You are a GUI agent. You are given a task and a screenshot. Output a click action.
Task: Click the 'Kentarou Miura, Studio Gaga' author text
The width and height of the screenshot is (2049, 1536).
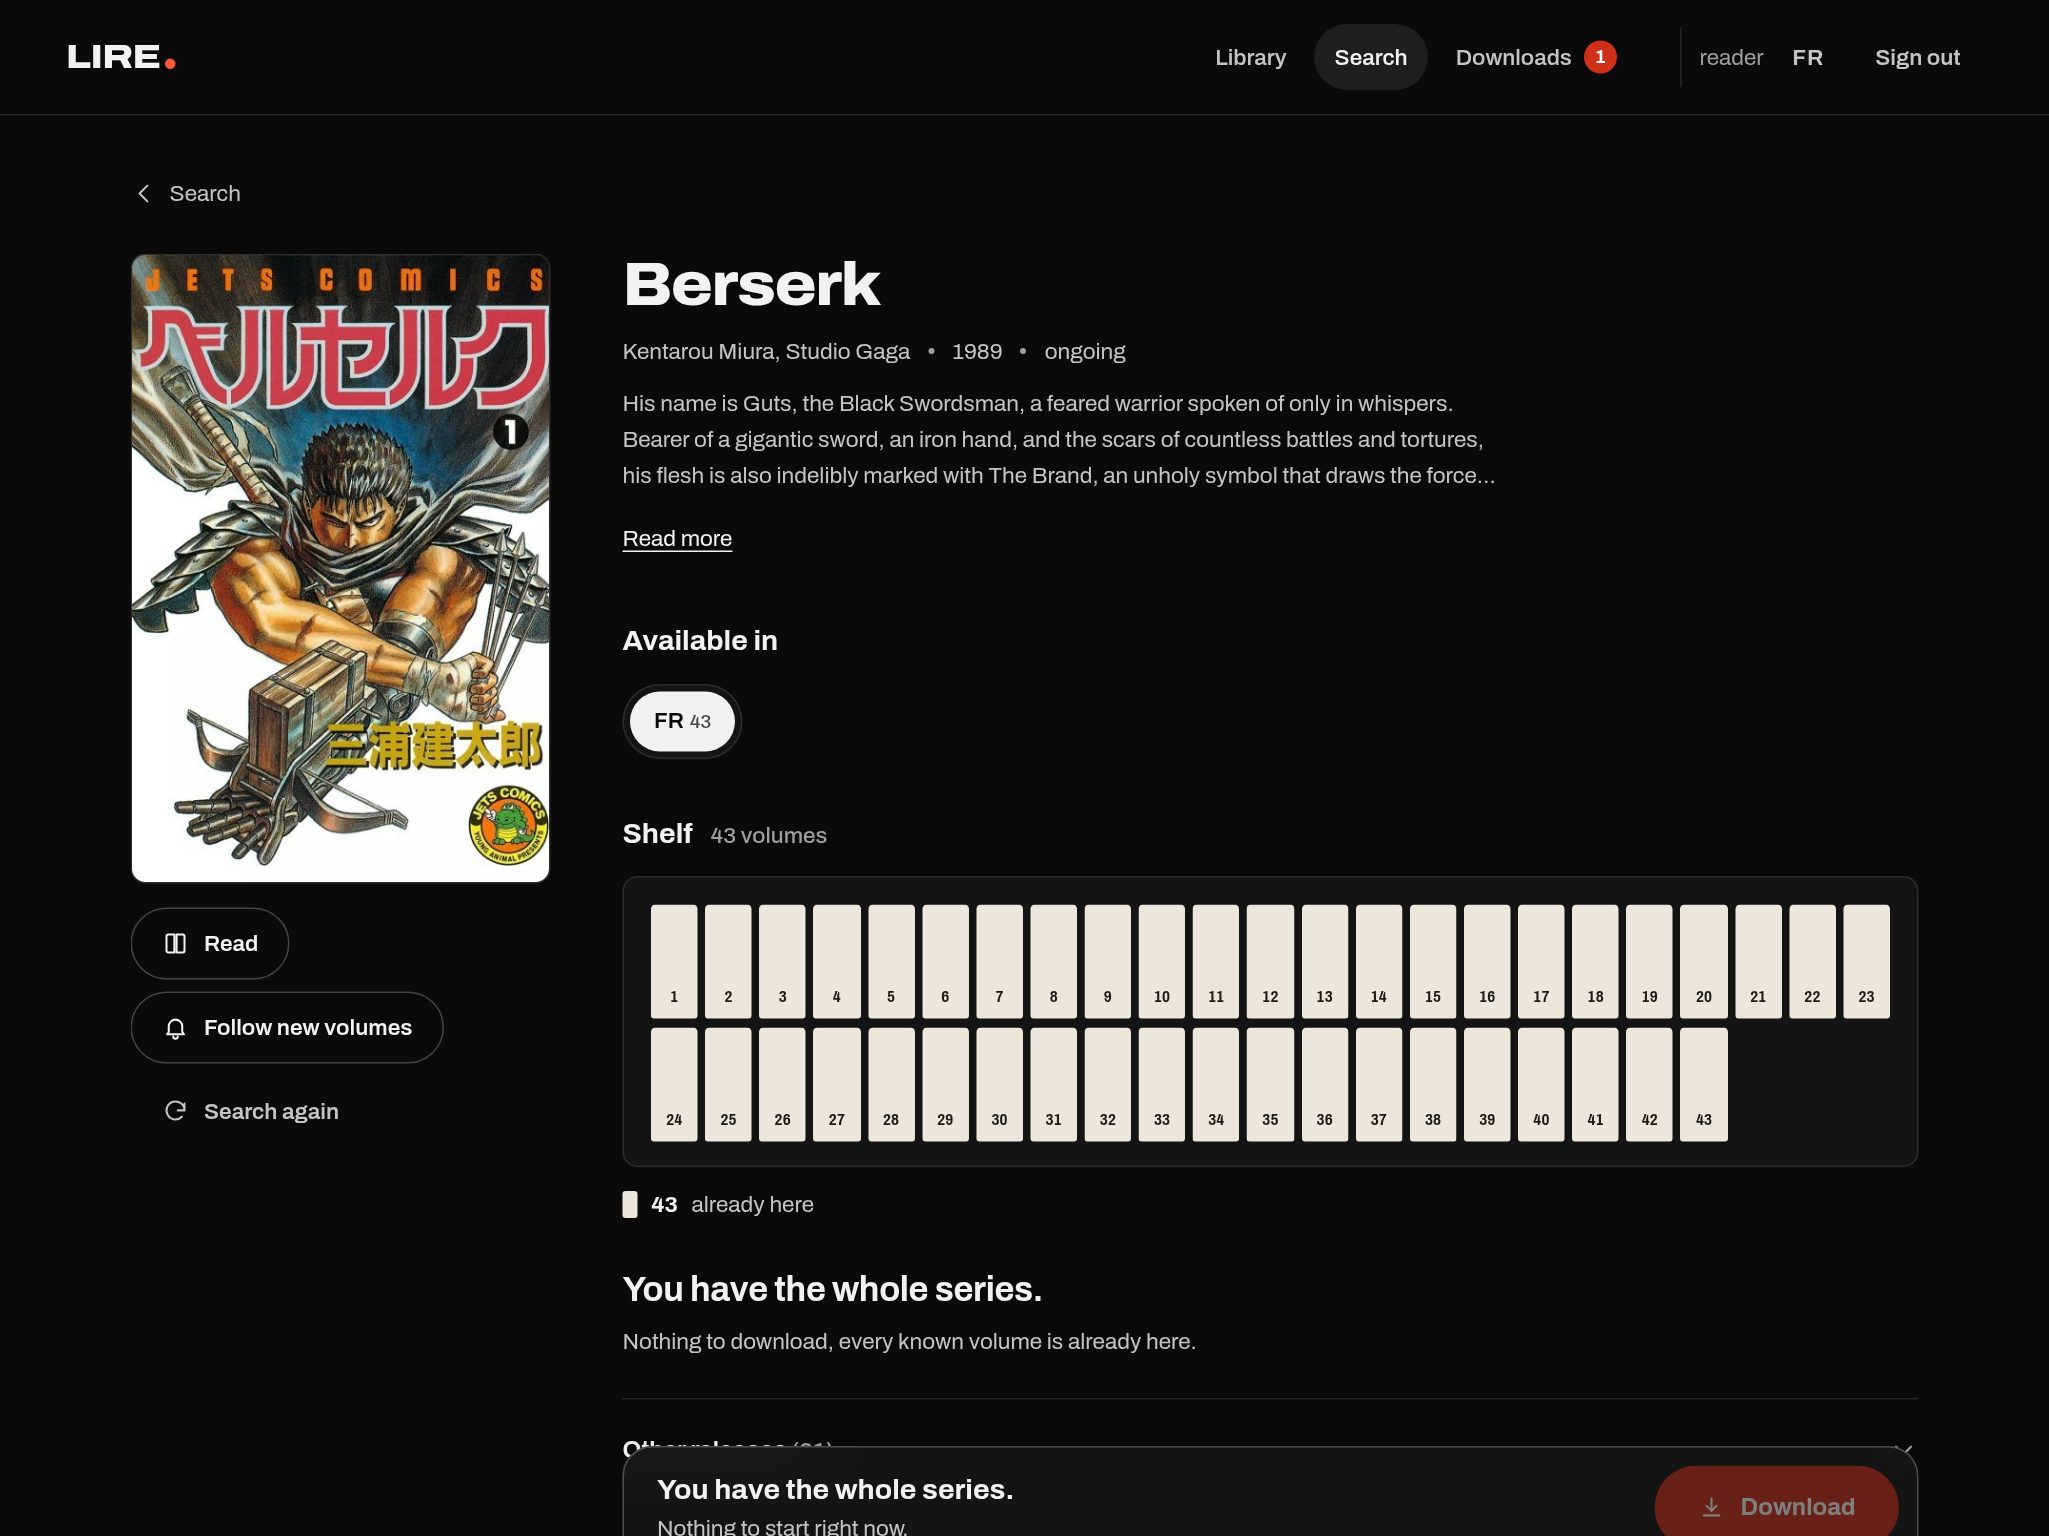(x=766, y=351)
